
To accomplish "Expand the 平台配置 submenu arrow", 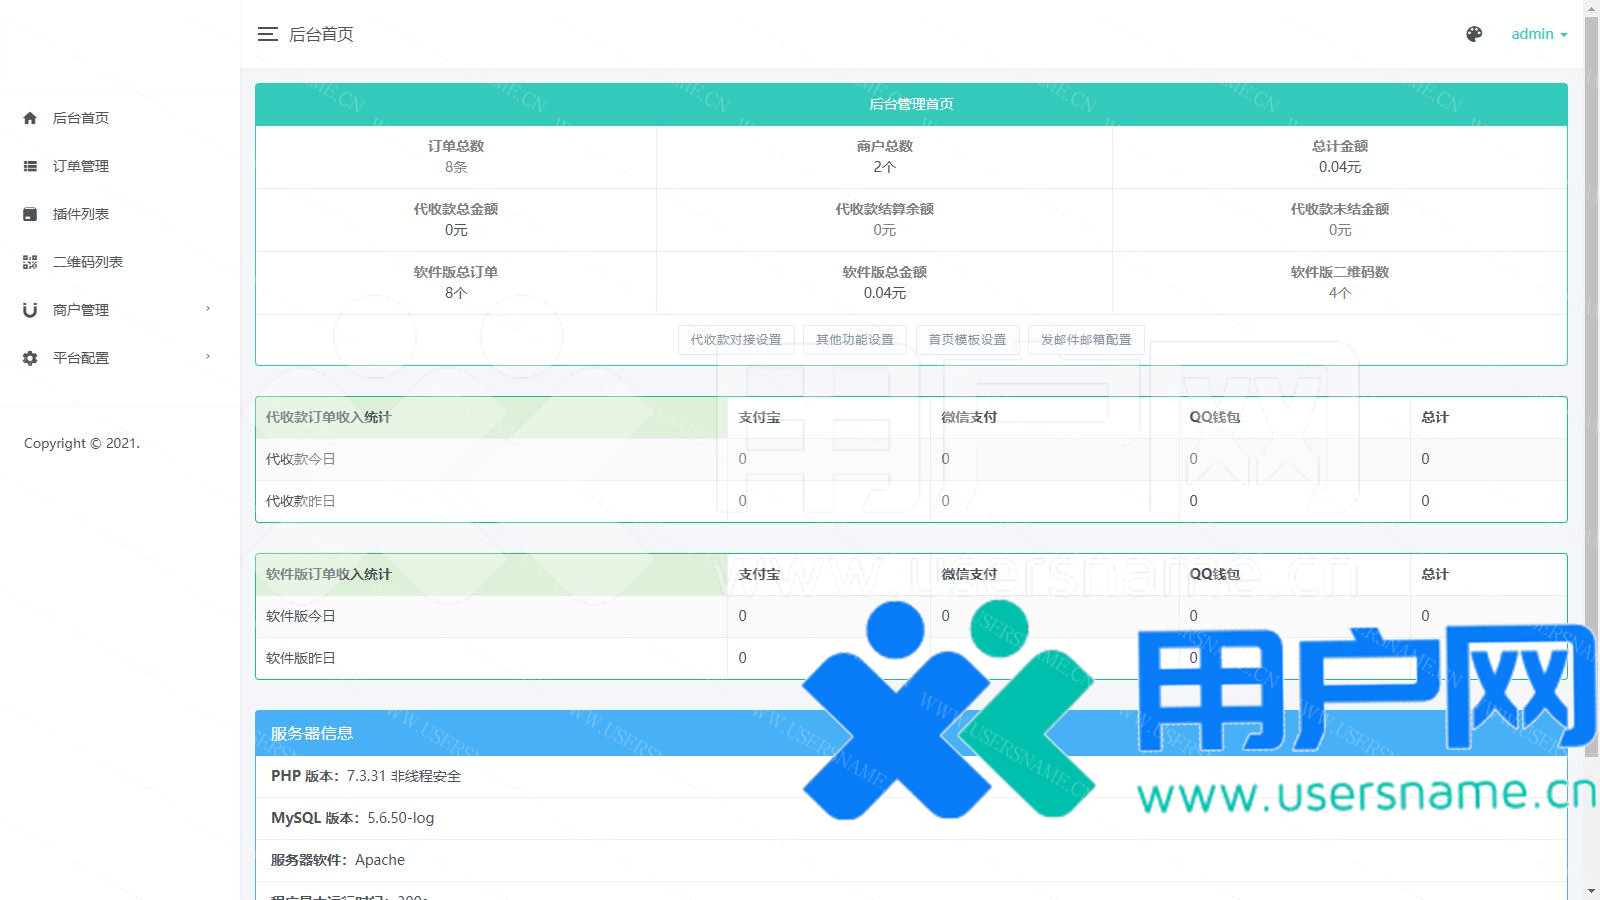I will coord(208,357).
